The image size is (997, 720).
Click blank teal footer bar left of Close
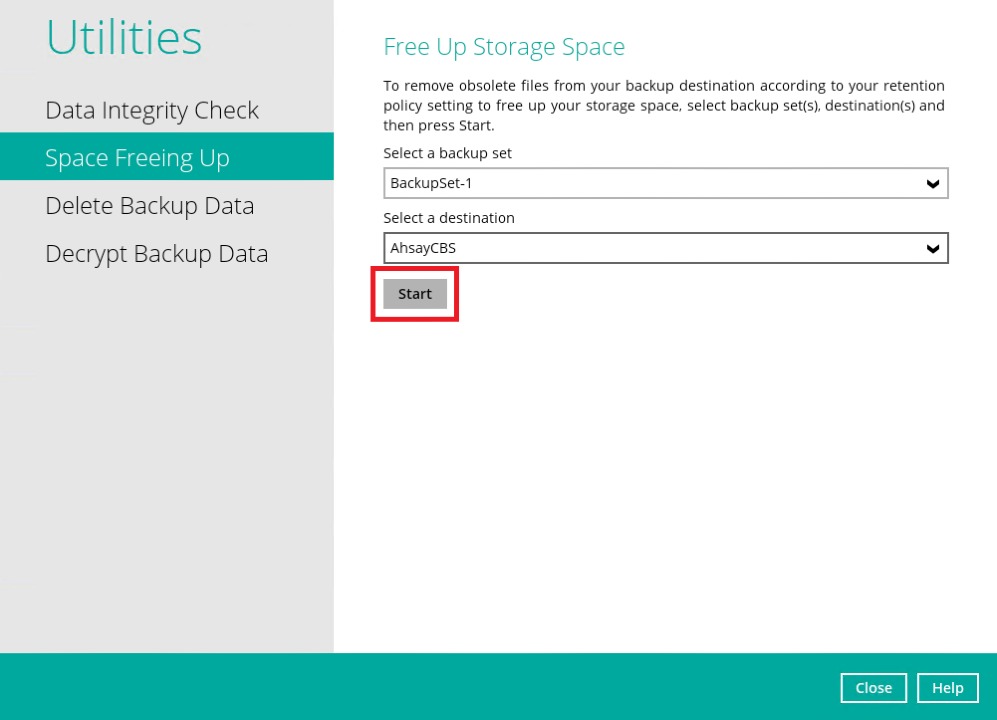tap(400, 688)
